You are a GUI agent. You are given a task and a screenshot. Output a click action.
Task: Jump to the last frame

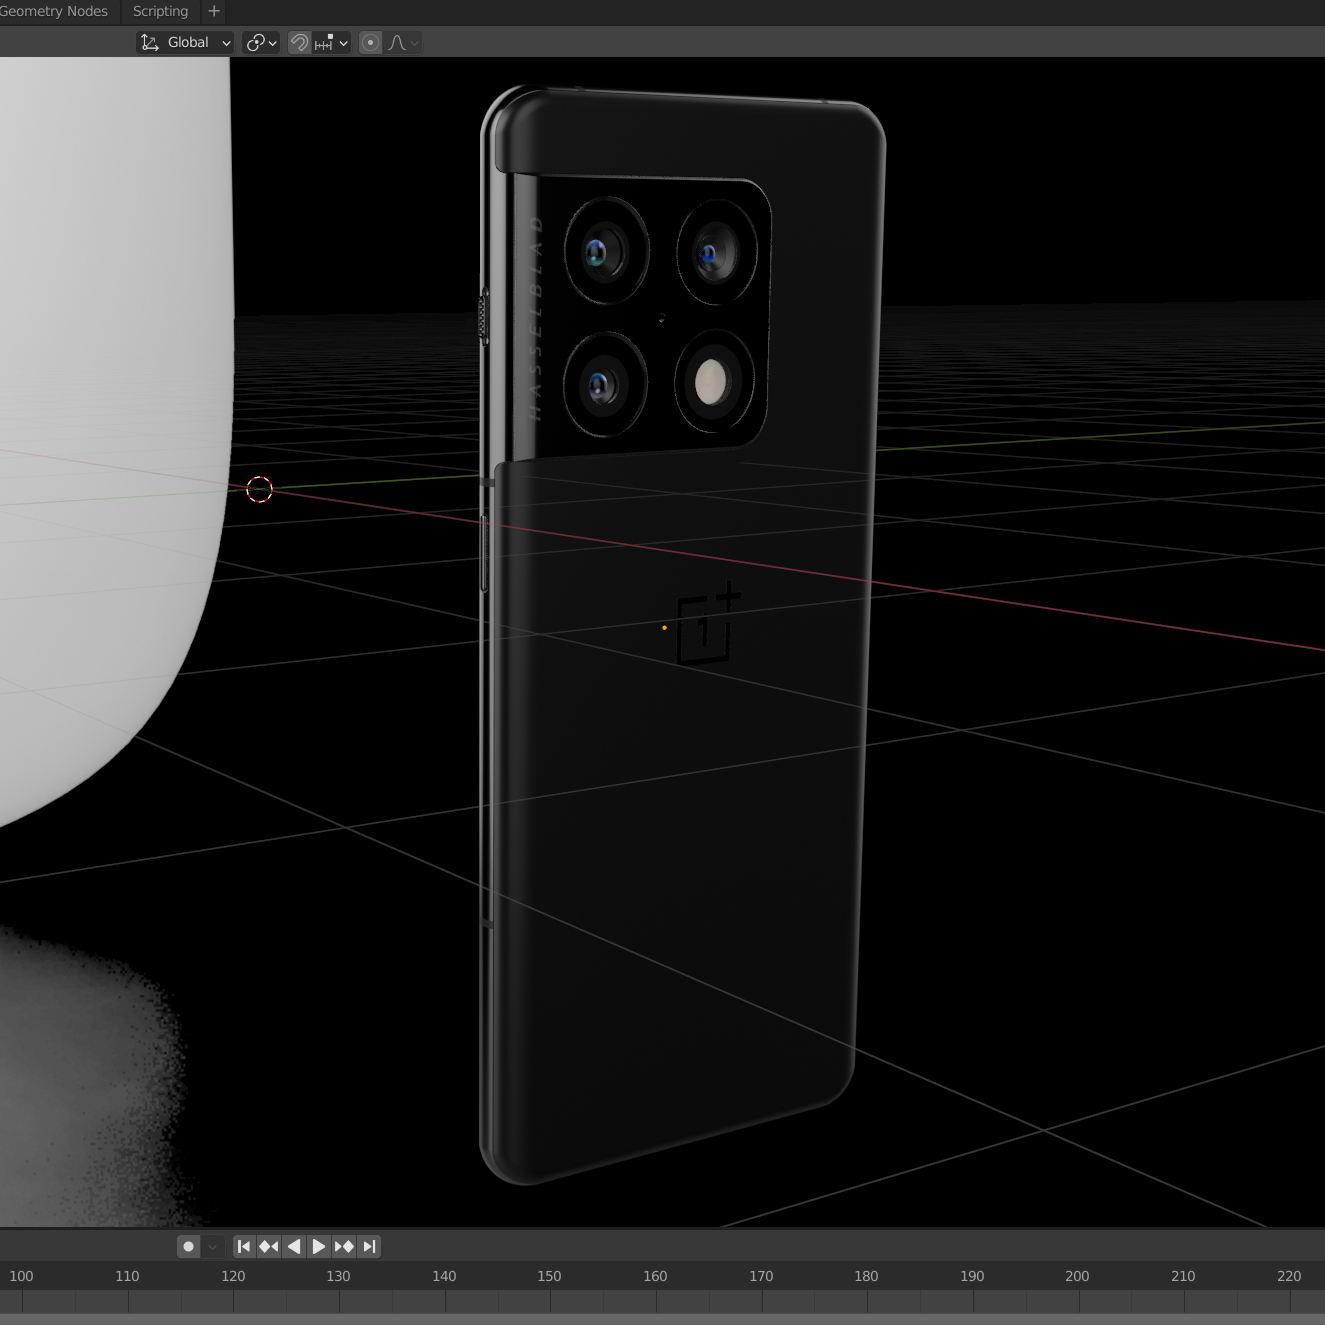369,1246
